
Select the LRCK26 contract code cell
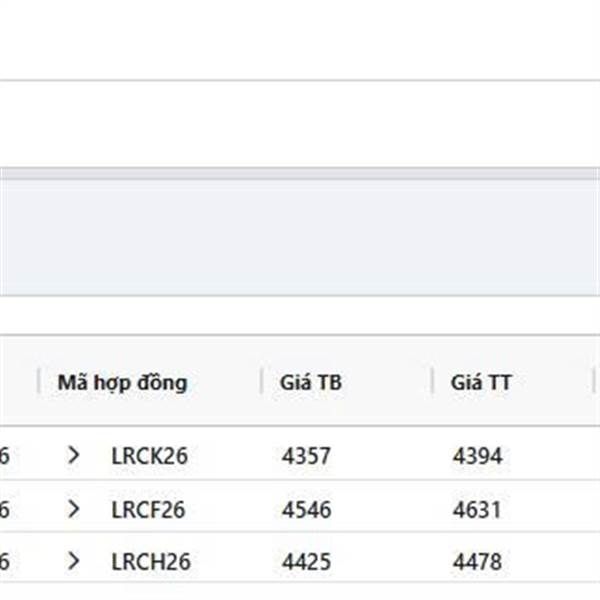(150, 456)
